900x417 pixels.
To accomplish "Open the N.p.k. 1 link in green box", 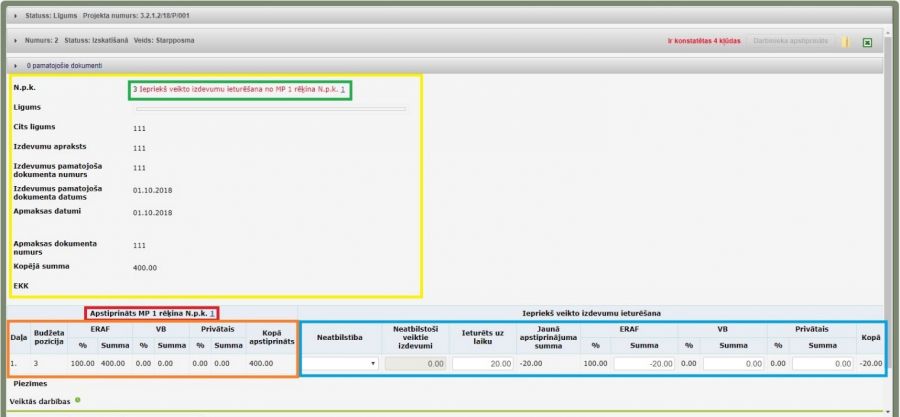I will 343,90.
